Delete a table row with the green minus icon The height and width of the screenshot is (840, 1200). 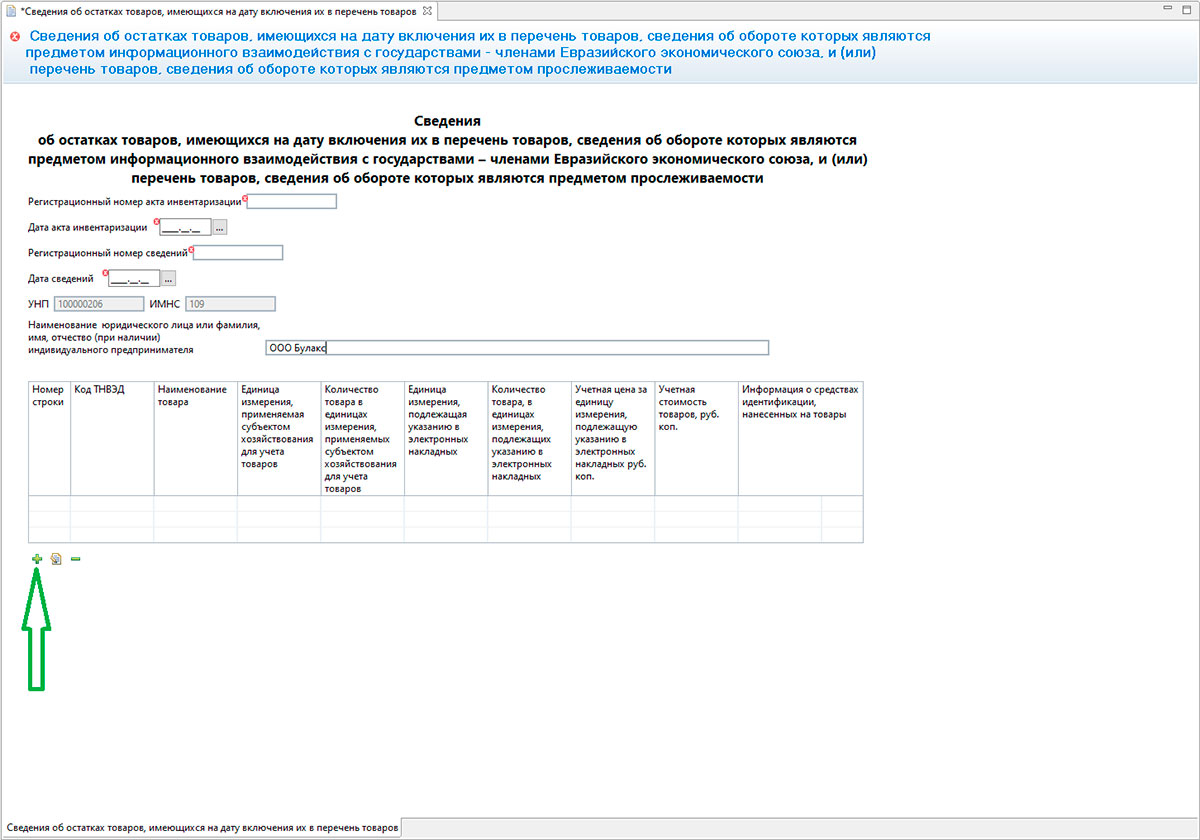click(x=75, y=559)
